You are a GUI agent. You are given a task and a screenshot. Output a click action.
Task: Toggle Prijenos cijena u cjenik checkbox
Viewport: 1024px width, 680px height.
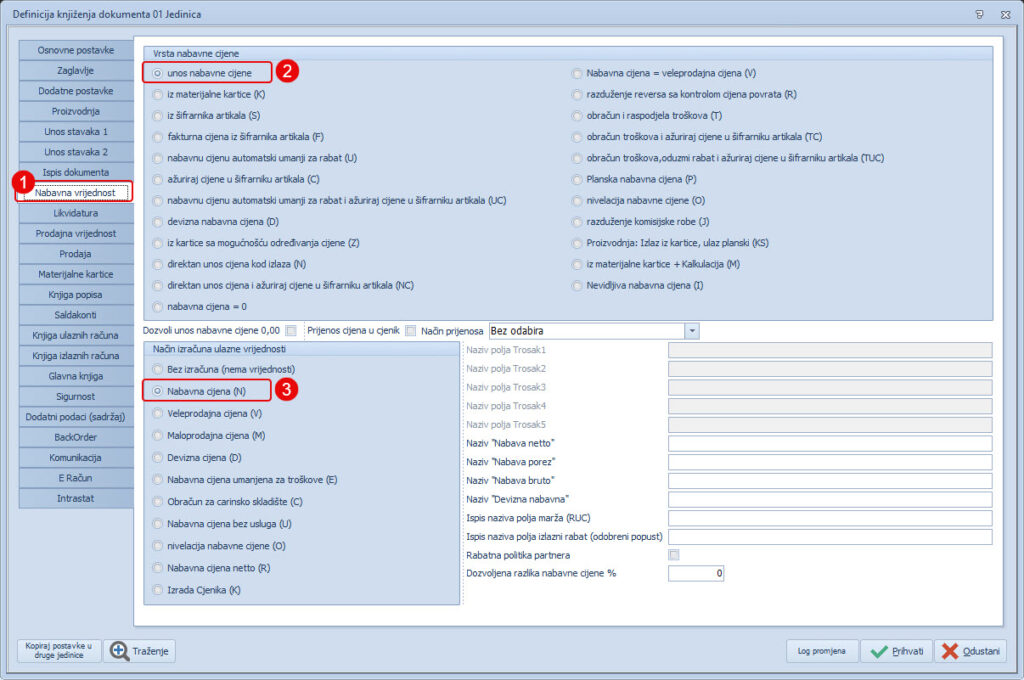[410, 331]
